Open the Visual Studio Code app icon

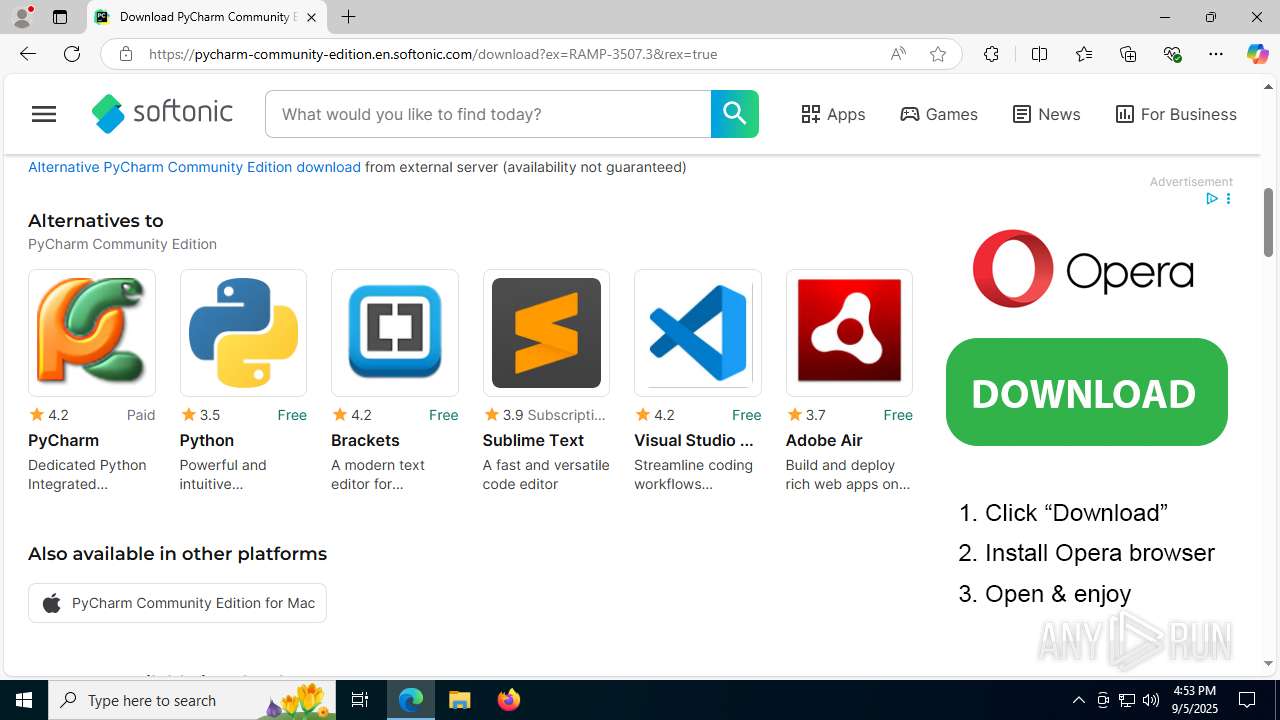(698, 333)
